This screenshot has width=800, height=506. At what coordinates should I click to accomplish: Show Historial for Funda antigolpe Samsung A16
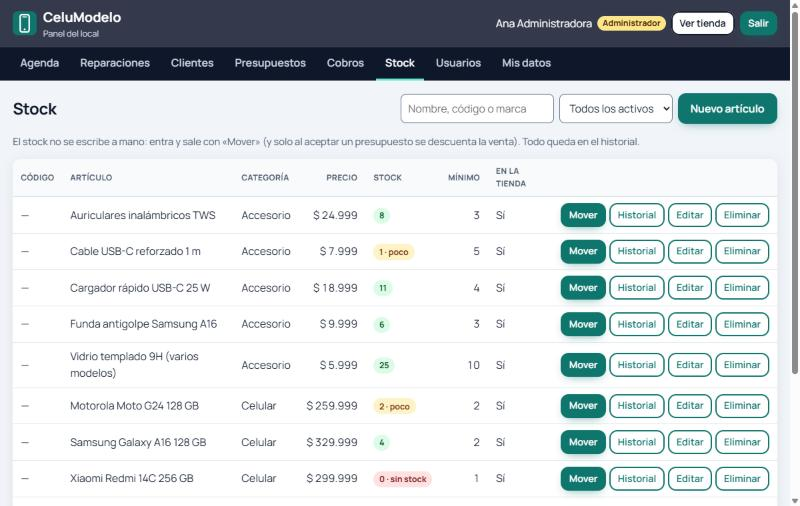[x=637, y=324]
